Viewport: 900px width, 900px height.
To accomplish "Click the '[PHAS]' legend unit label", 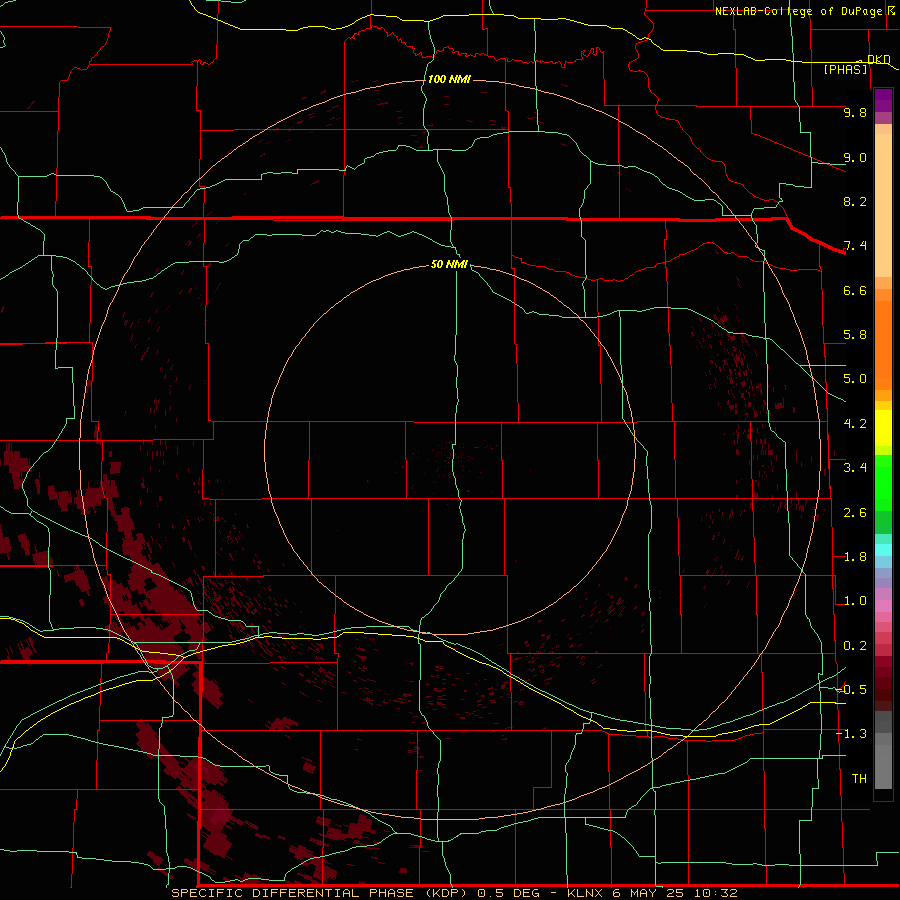I will (846, 69).
